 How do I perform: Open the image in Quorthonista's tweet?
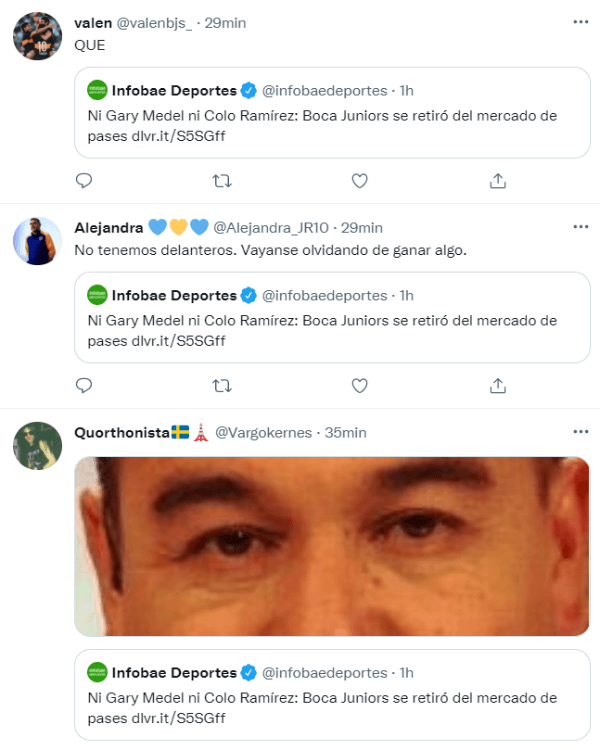click(331, 546)
